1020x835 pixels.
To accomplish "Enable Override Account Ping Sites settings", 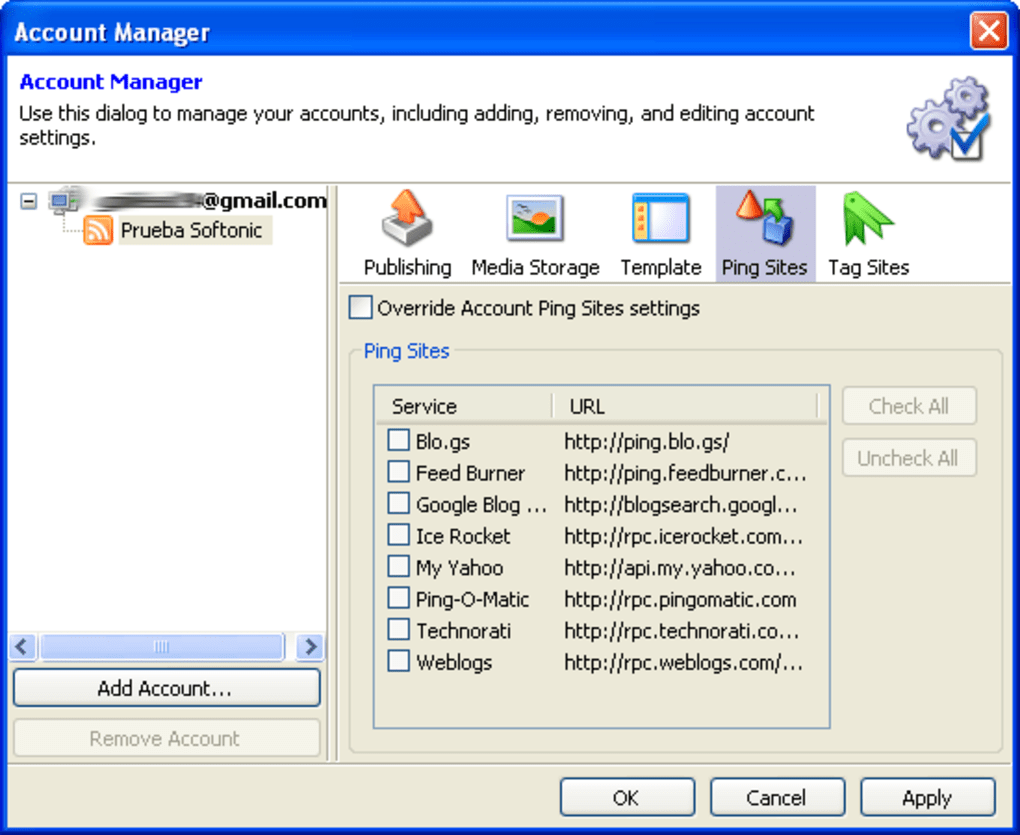I will click(360, 308).
